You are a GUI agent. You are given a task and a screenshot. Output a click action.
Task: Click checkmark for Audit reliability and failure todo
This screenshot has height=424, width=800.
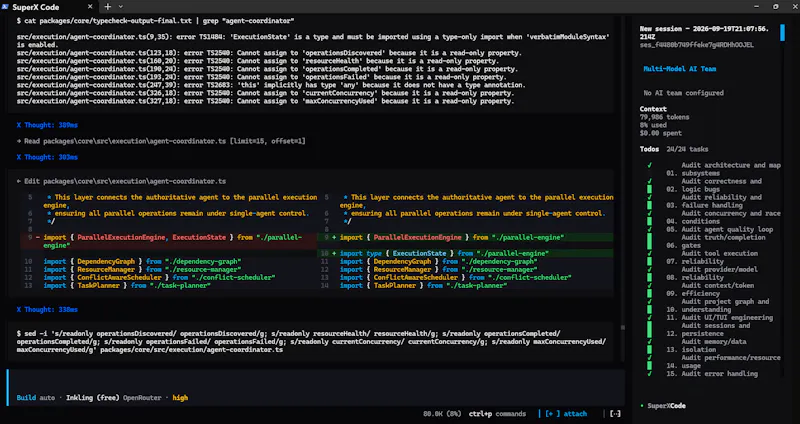pos(649,197)
